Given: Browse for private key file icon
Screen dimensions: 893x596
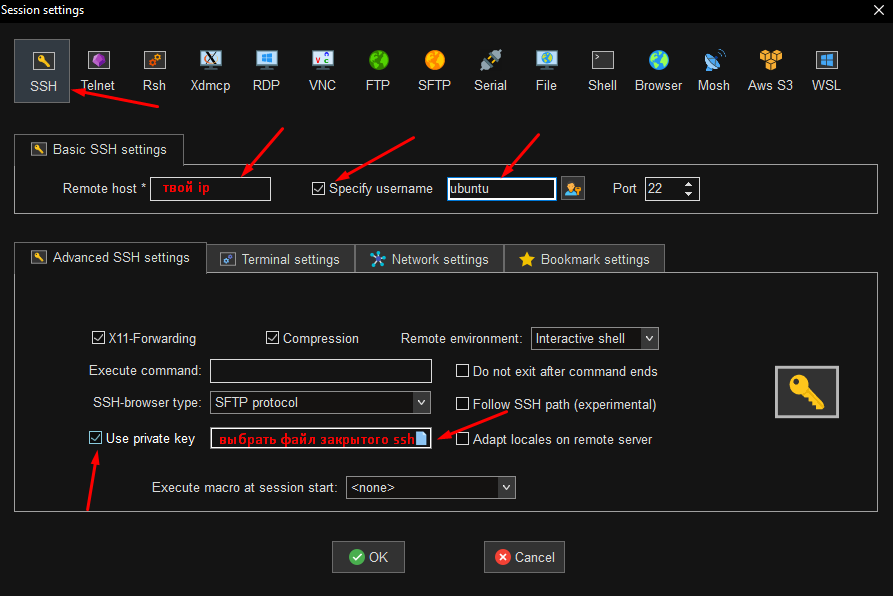Looking at the screenshot, I should 421,438.
